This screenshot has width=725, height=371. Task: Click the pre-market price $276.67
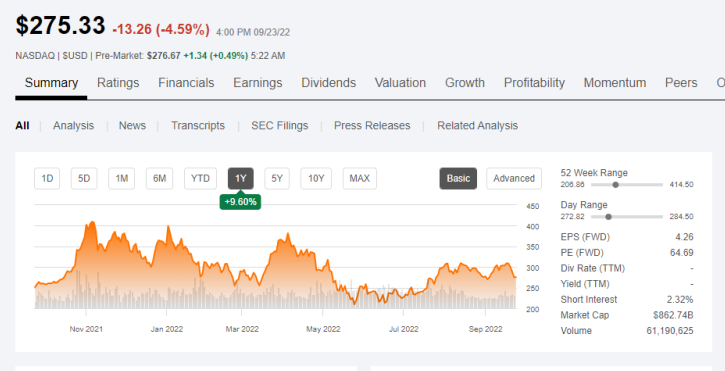pyautogui.click(x=164, y=56)
